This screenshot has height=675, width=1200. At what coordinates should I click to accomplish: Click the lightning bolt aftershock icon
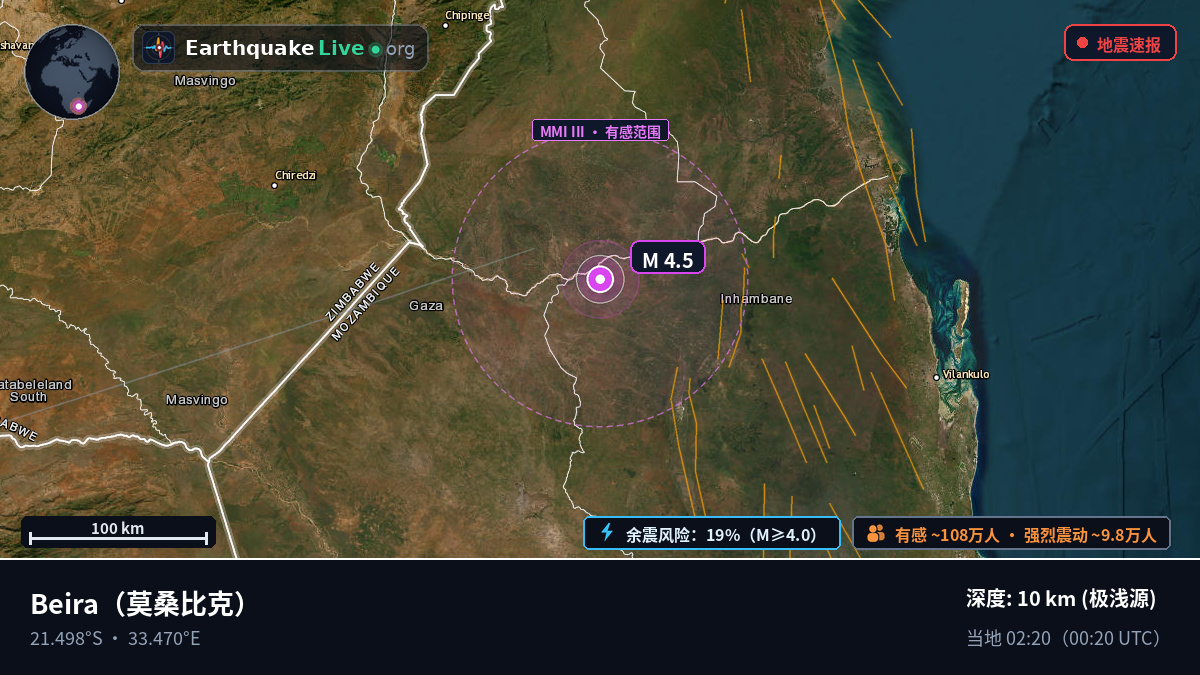click(607, 532)
